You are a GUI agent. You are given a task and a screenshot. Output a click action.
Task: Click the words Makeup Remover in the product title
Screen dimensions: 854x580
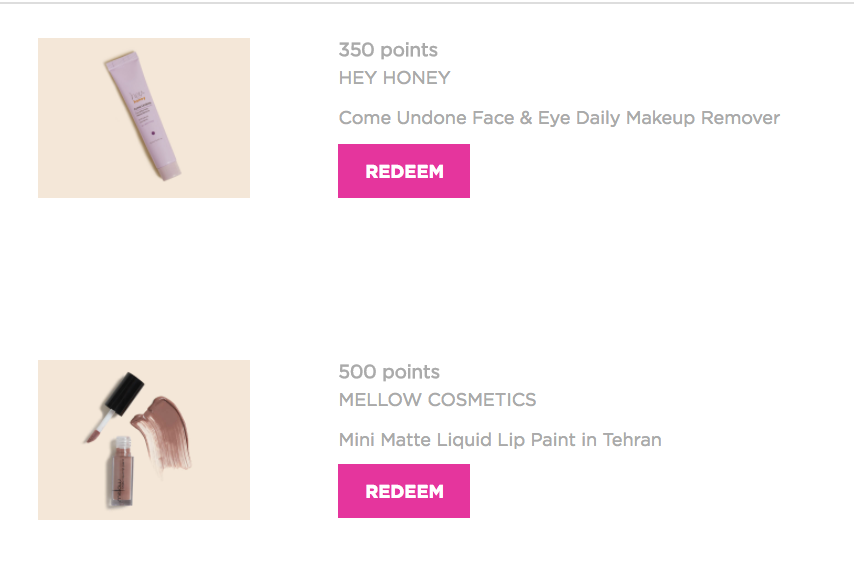703,118
